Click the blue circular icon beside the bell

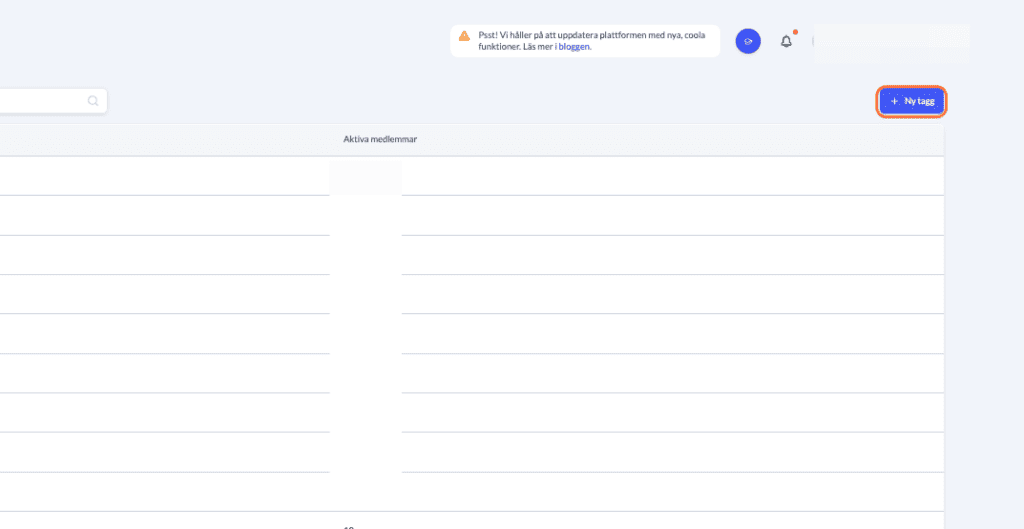click(747, 41)
